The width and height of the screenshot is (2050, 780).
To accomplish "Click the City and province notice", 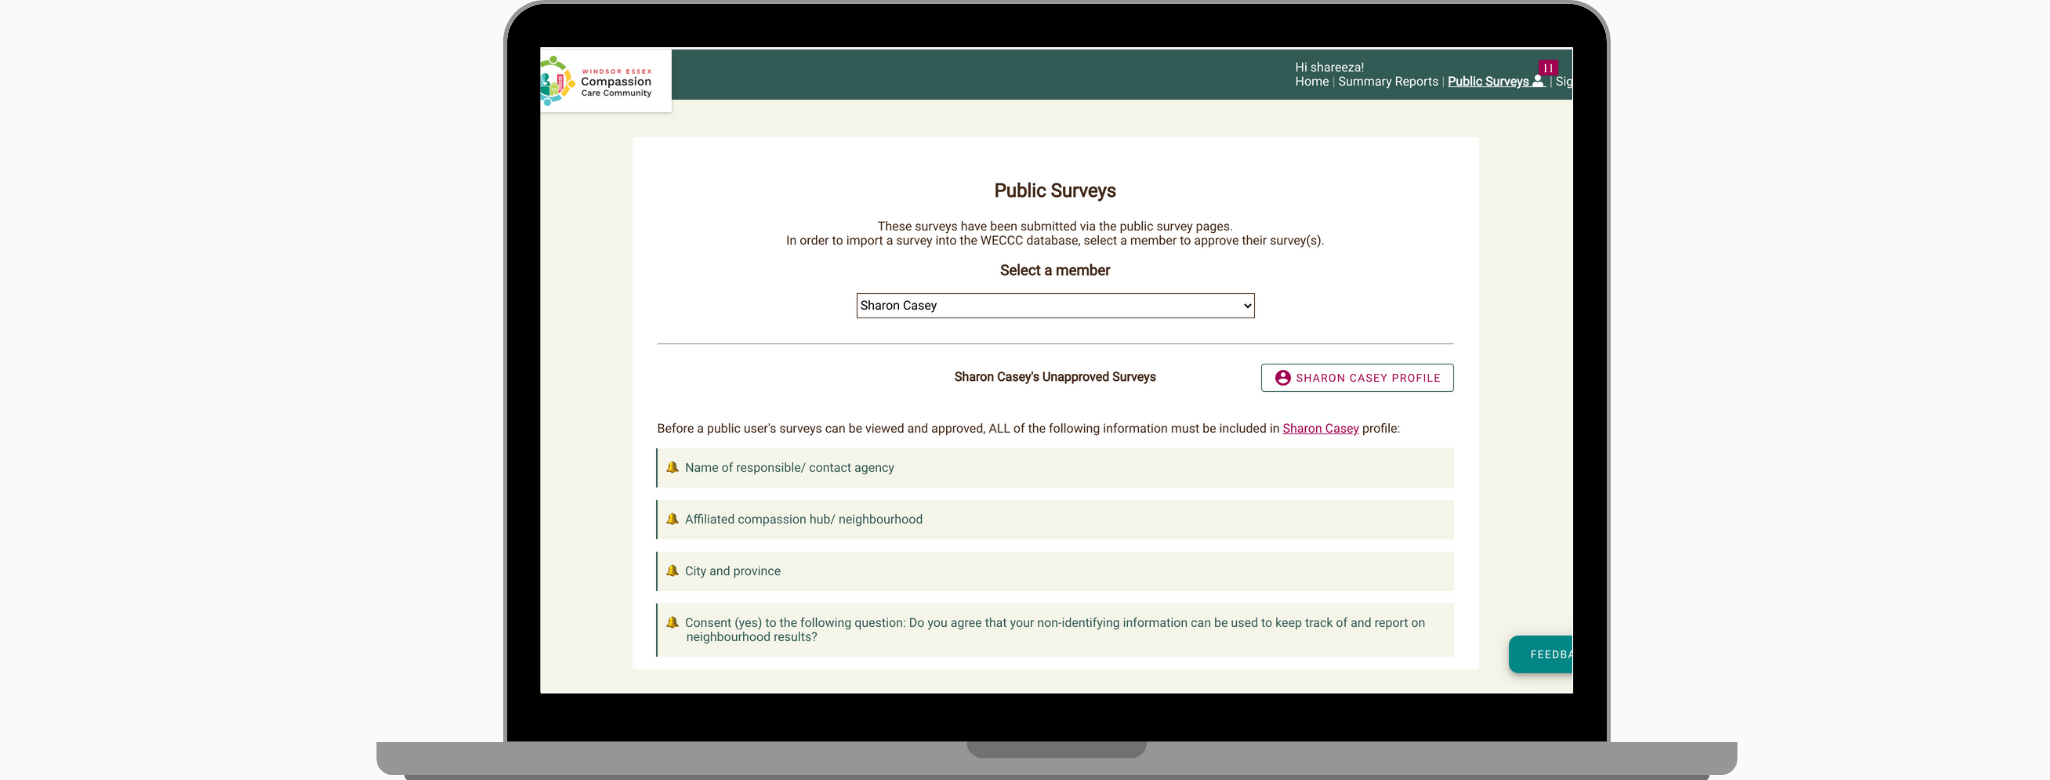I will pyautogui.click(x=732, y=572).
